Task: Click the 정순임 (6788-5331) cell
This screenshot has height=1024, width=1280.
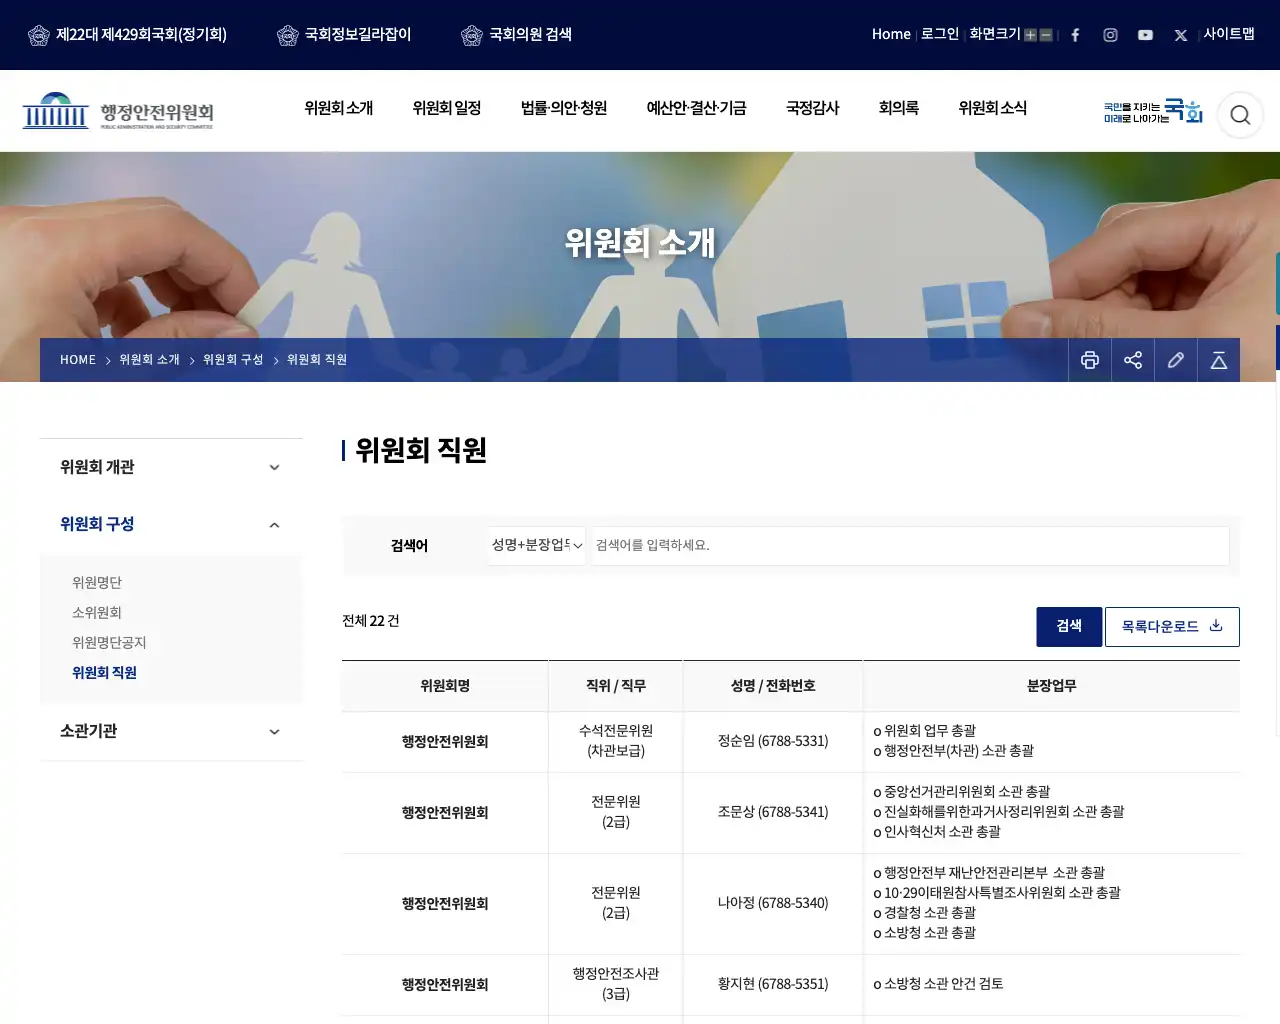Action: (x=773, y=741)
